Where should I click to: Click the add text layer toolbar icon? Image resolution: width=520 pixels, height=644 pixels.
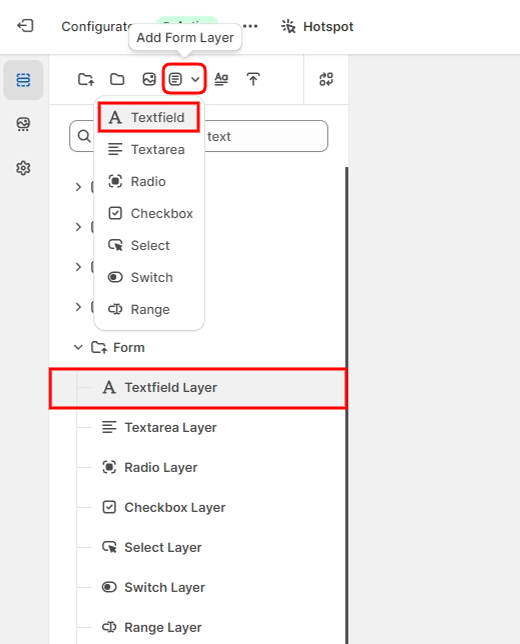coord(221,79)
